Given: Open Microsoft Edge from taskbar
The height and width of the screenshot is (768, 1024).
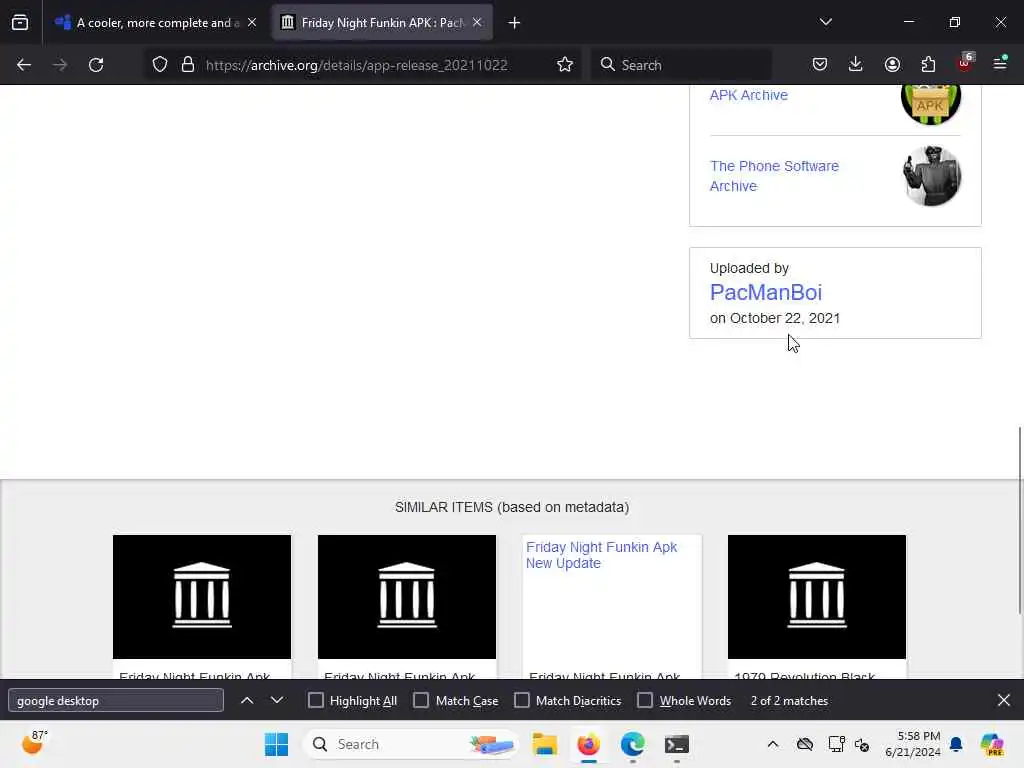Looking at the screenshot, I should (632, 744).
